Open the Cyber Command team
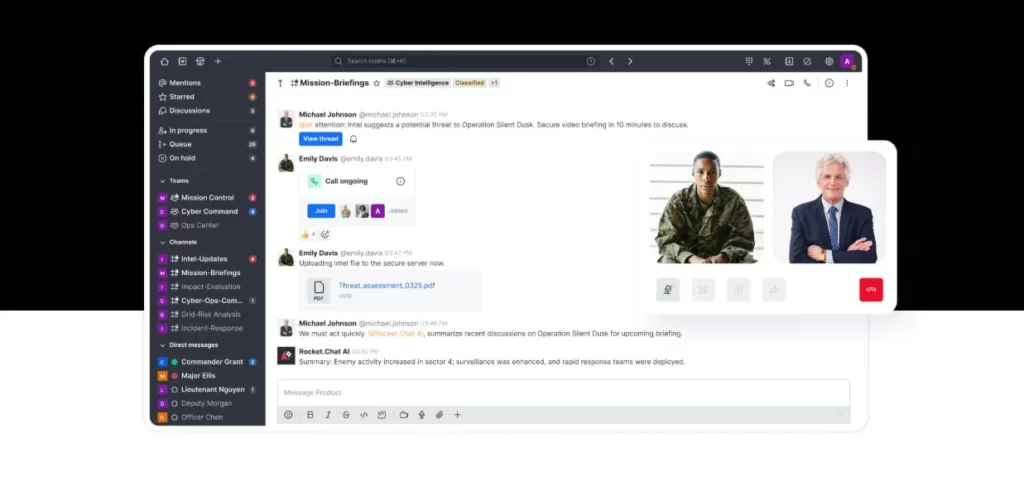 click(207, 212)
